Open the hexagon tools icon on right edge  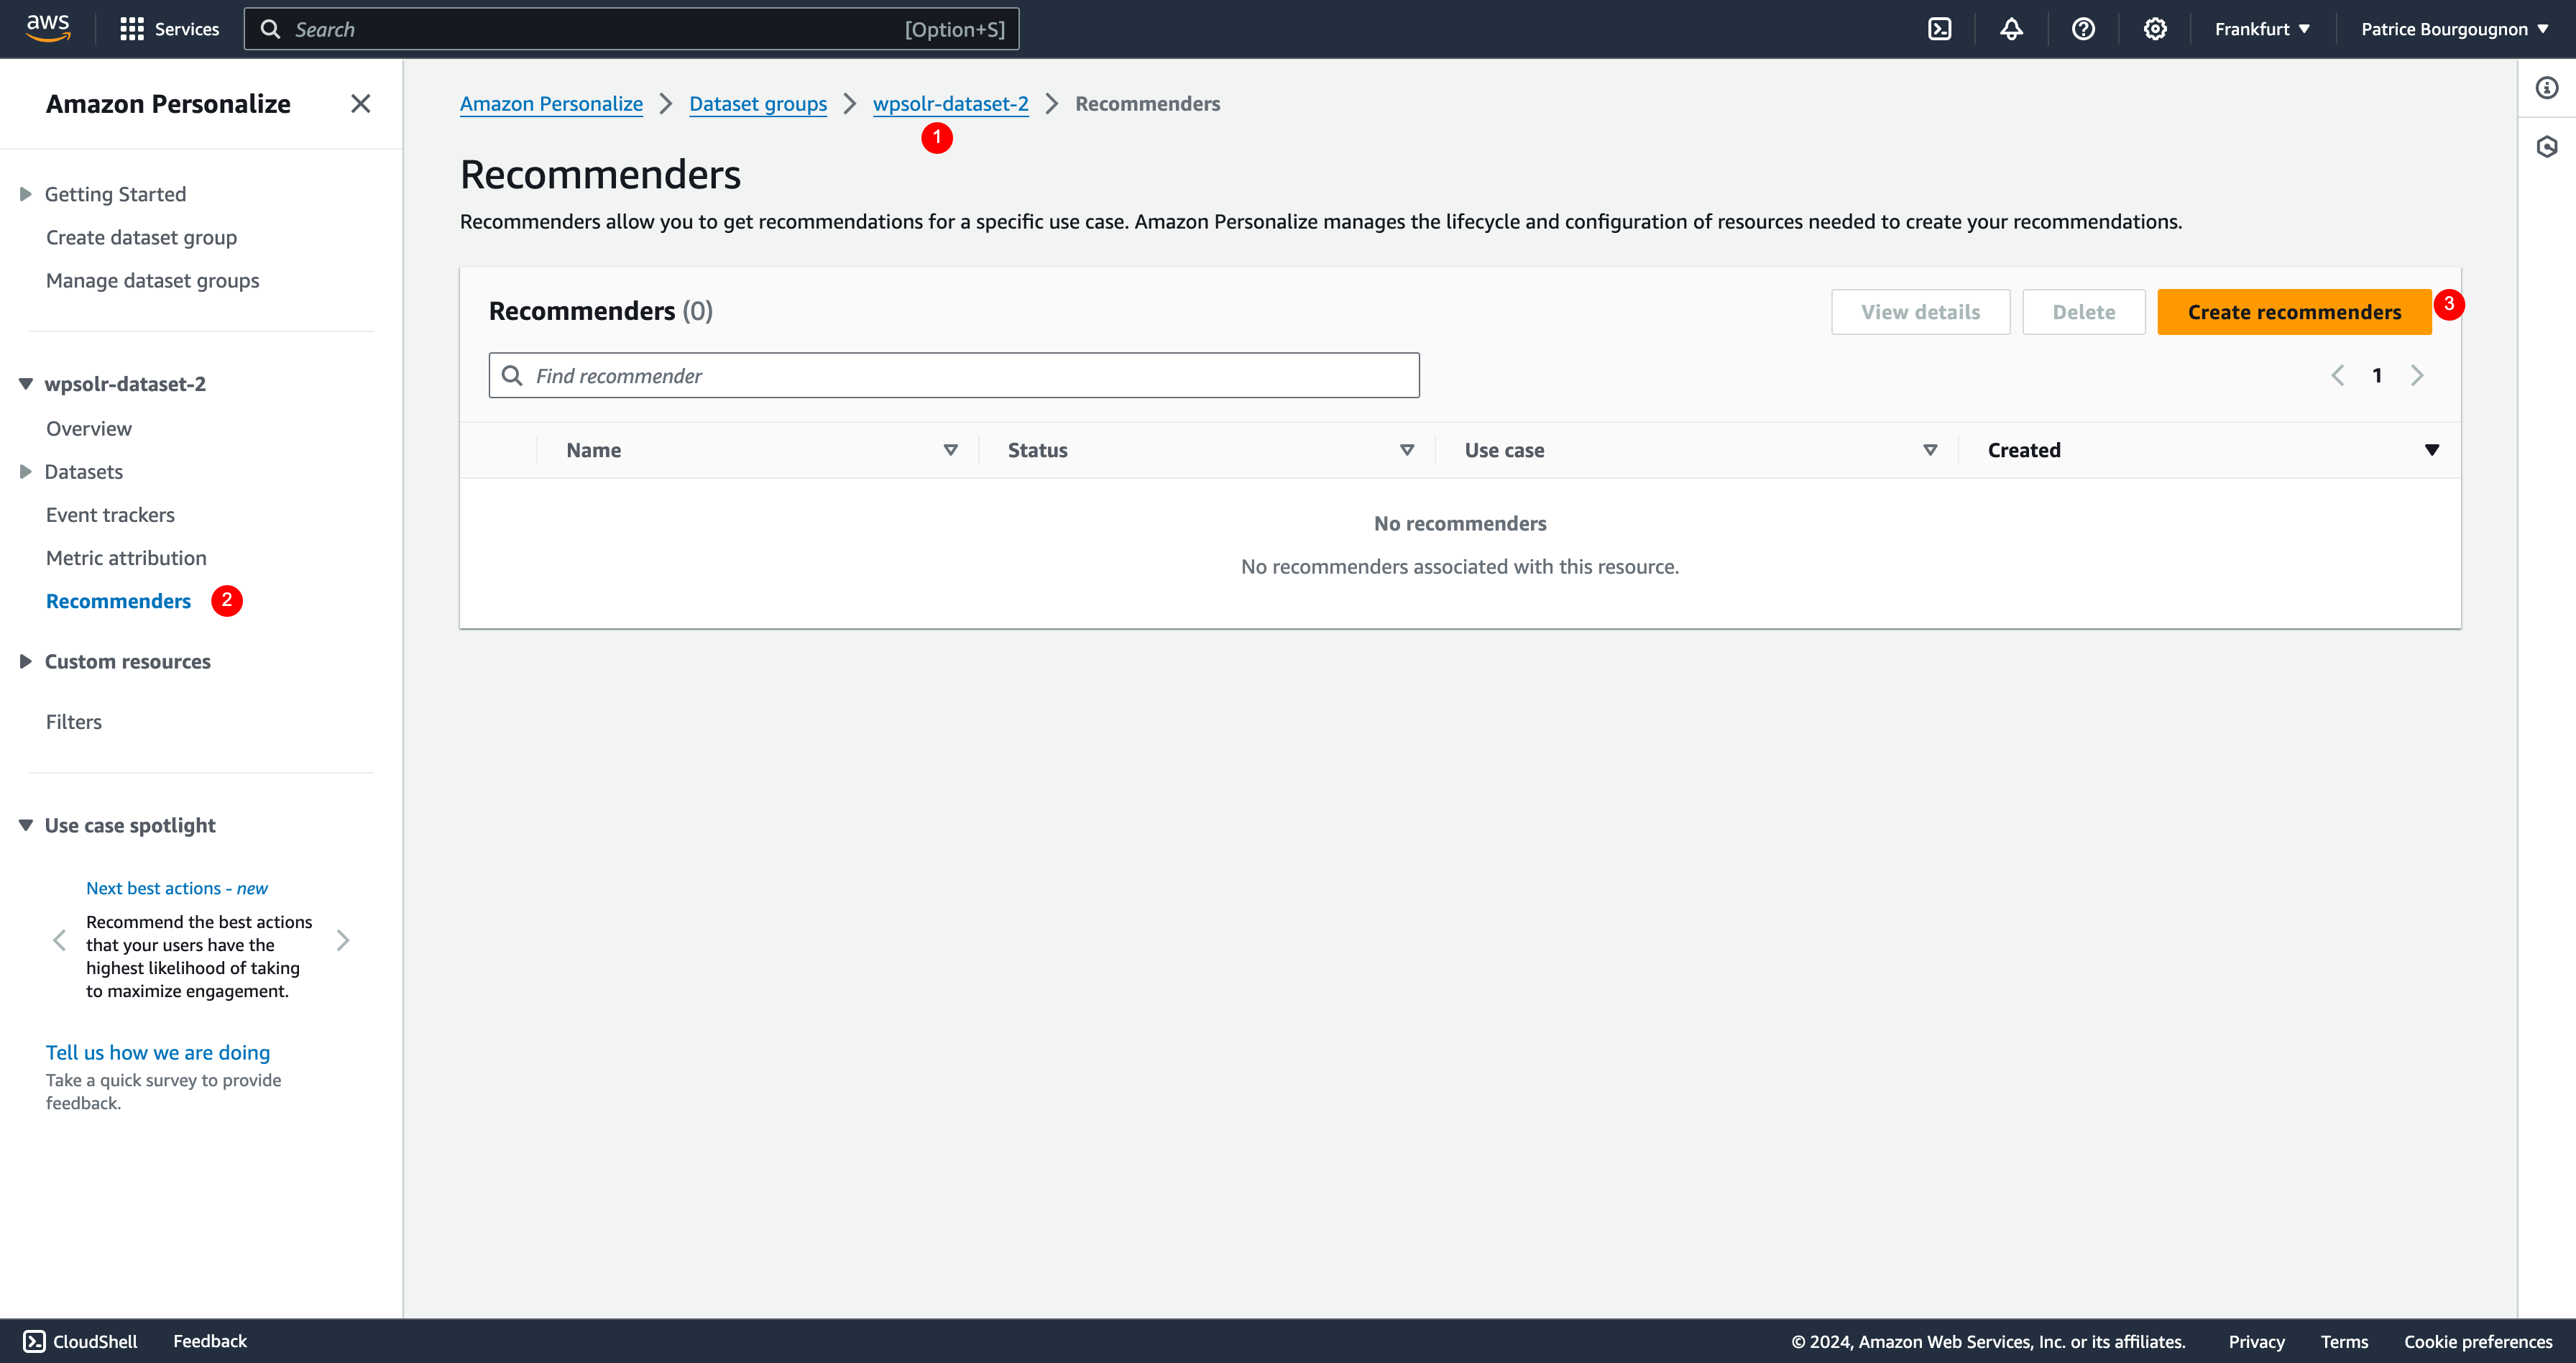click(x=2547, y=147)
